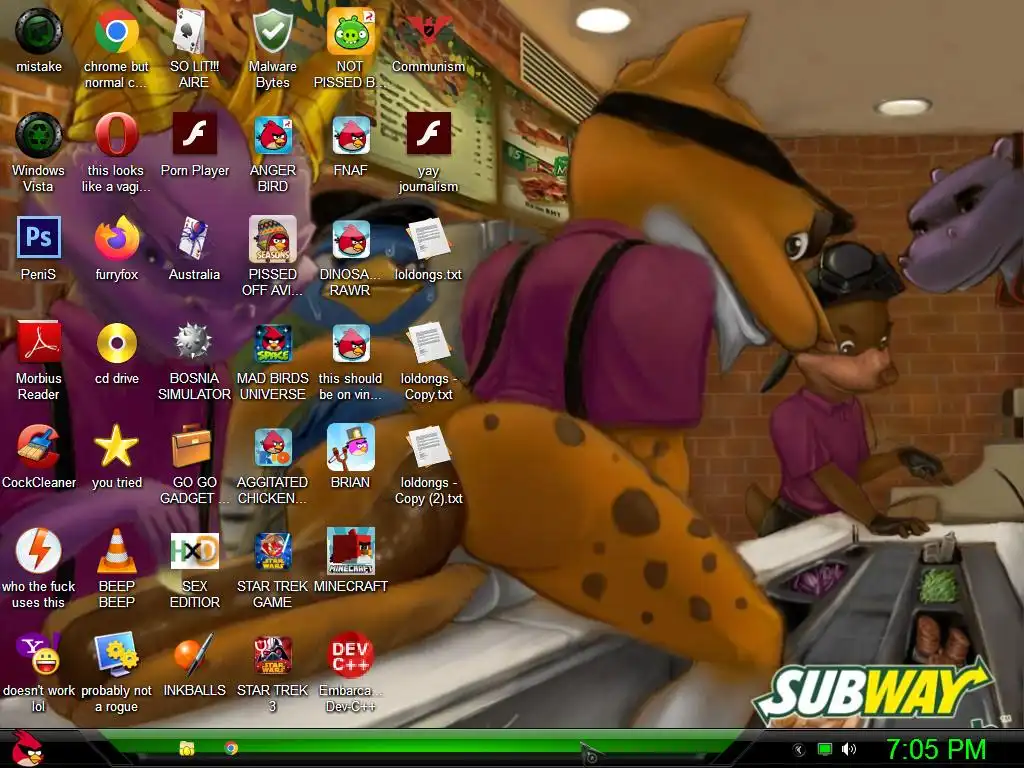The width and height of the screenshot is (1024, 768).
Task: Launch the STAR TREK GAME icon
Action: [x=272, y=551]
